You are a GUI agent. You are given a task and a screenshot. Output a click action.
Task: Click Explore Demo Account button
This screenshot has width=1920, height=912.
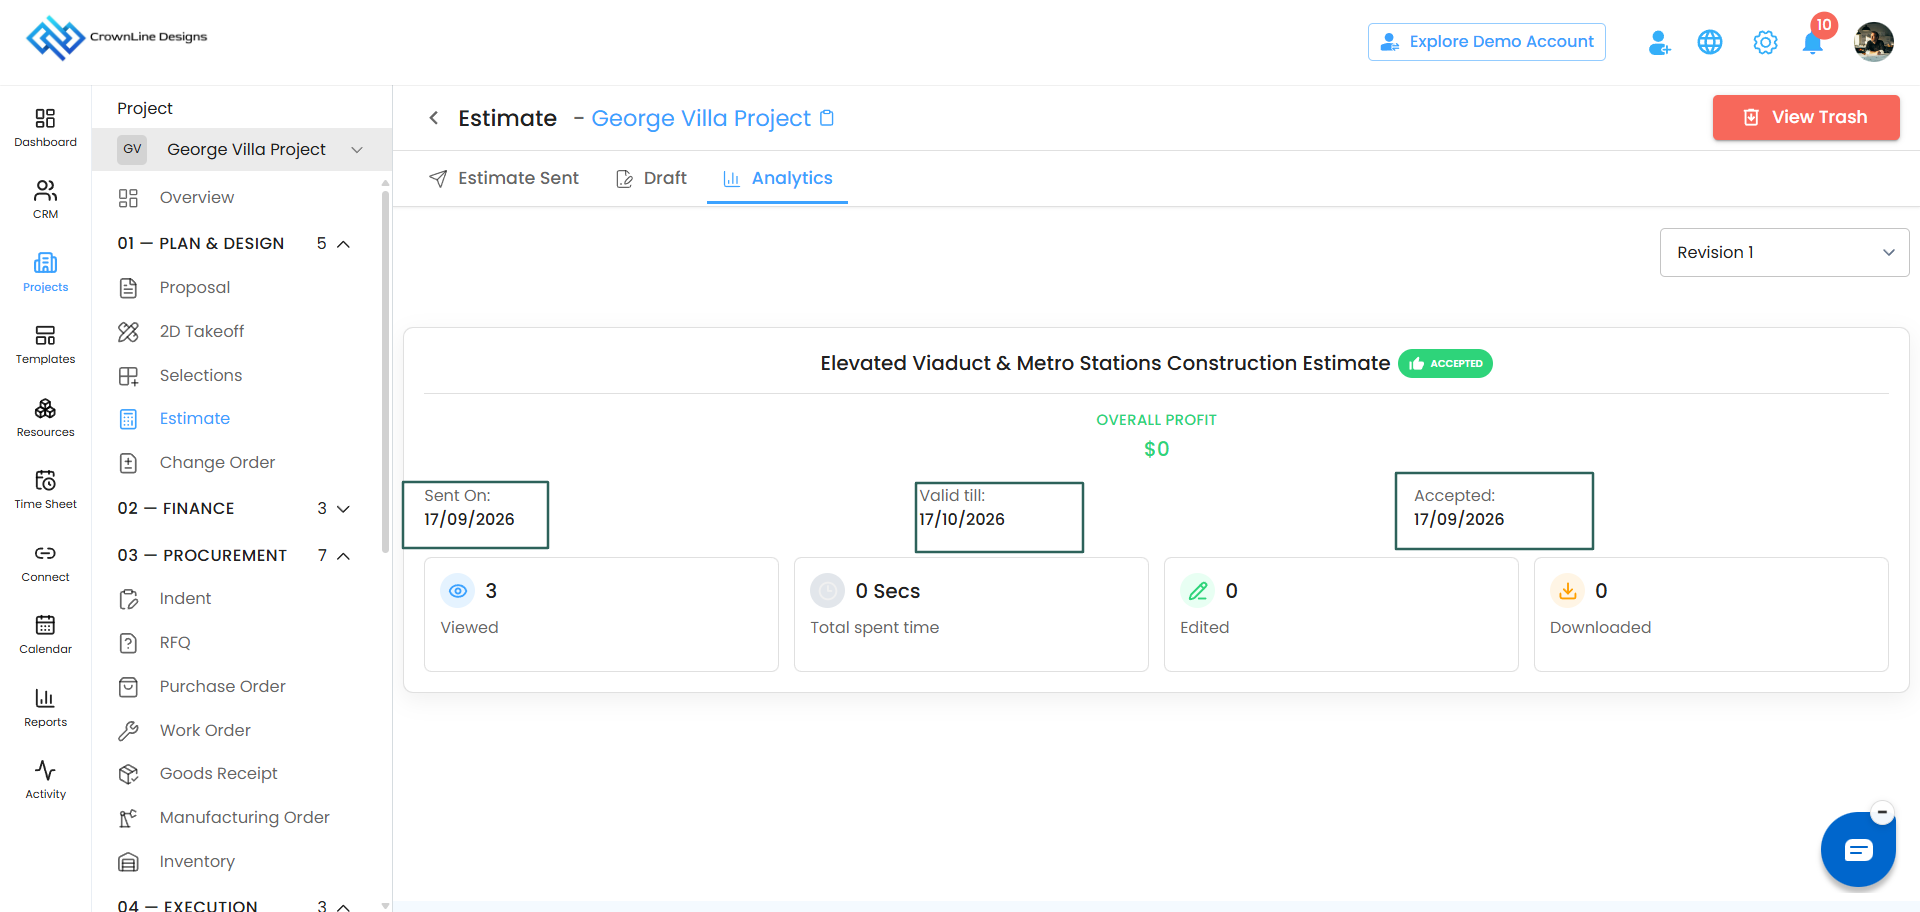pos(1486,42)
